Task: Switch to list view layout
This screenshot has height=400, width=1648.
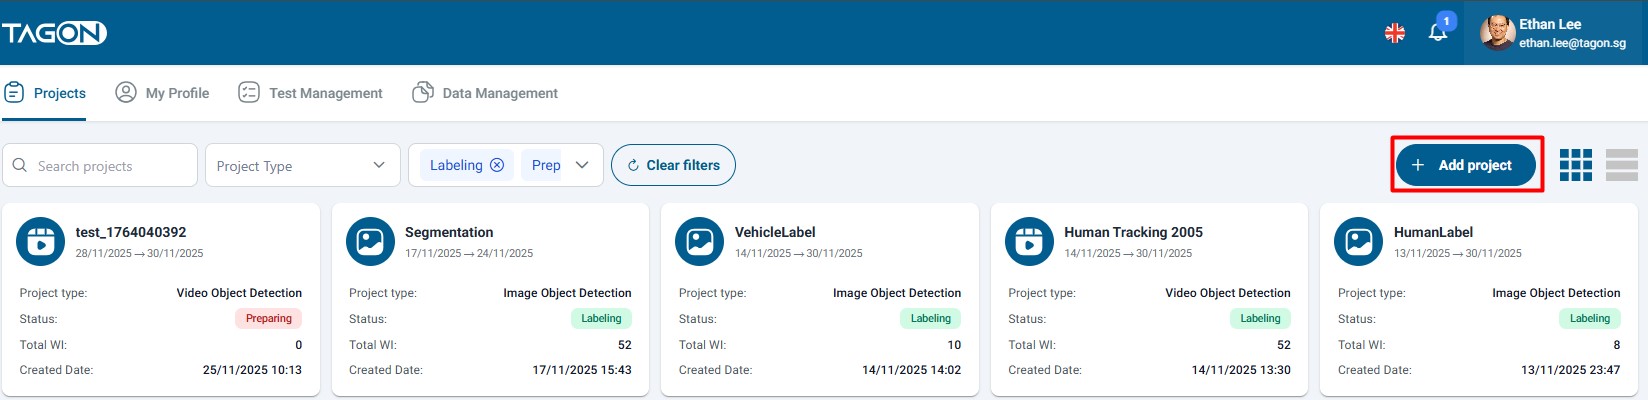Action: [1621, 165]
